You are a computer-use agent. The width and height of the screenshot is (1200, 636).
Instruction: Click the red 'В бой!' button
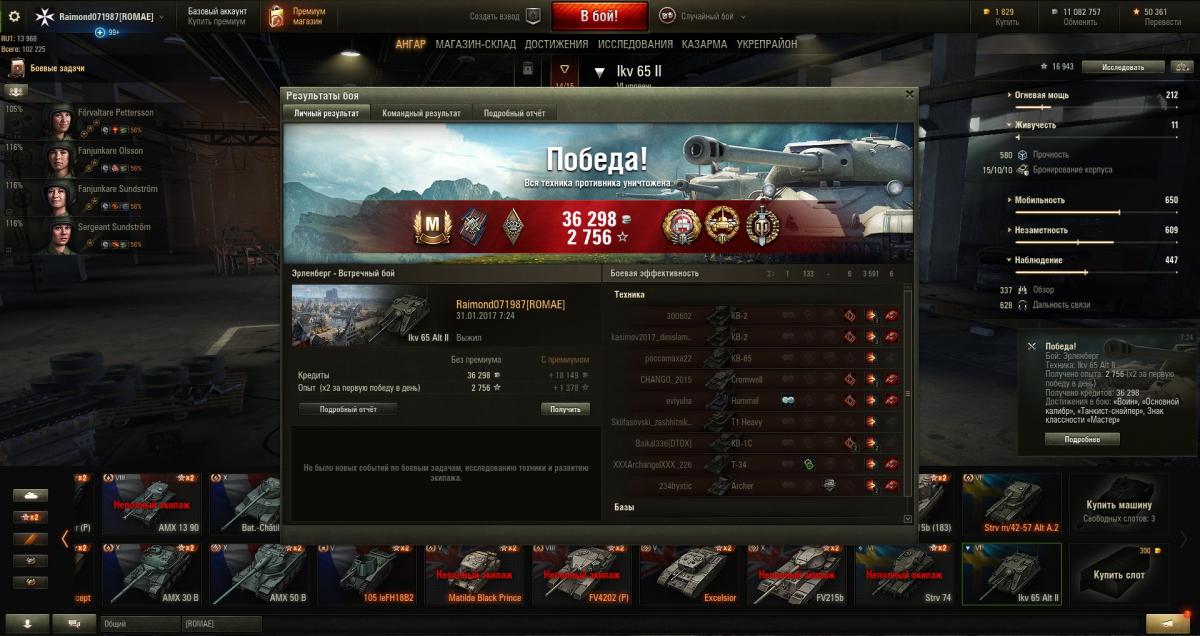600,16
